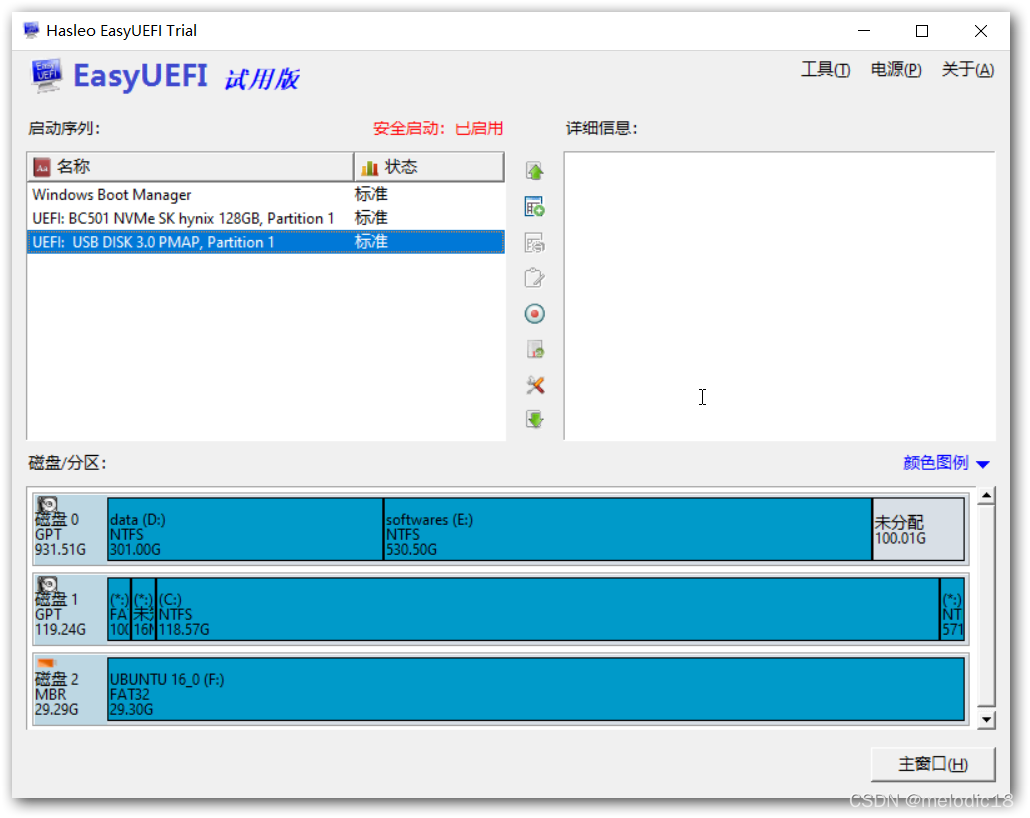
Task: Move the selected boot entry up
Action: pos(535,170)
